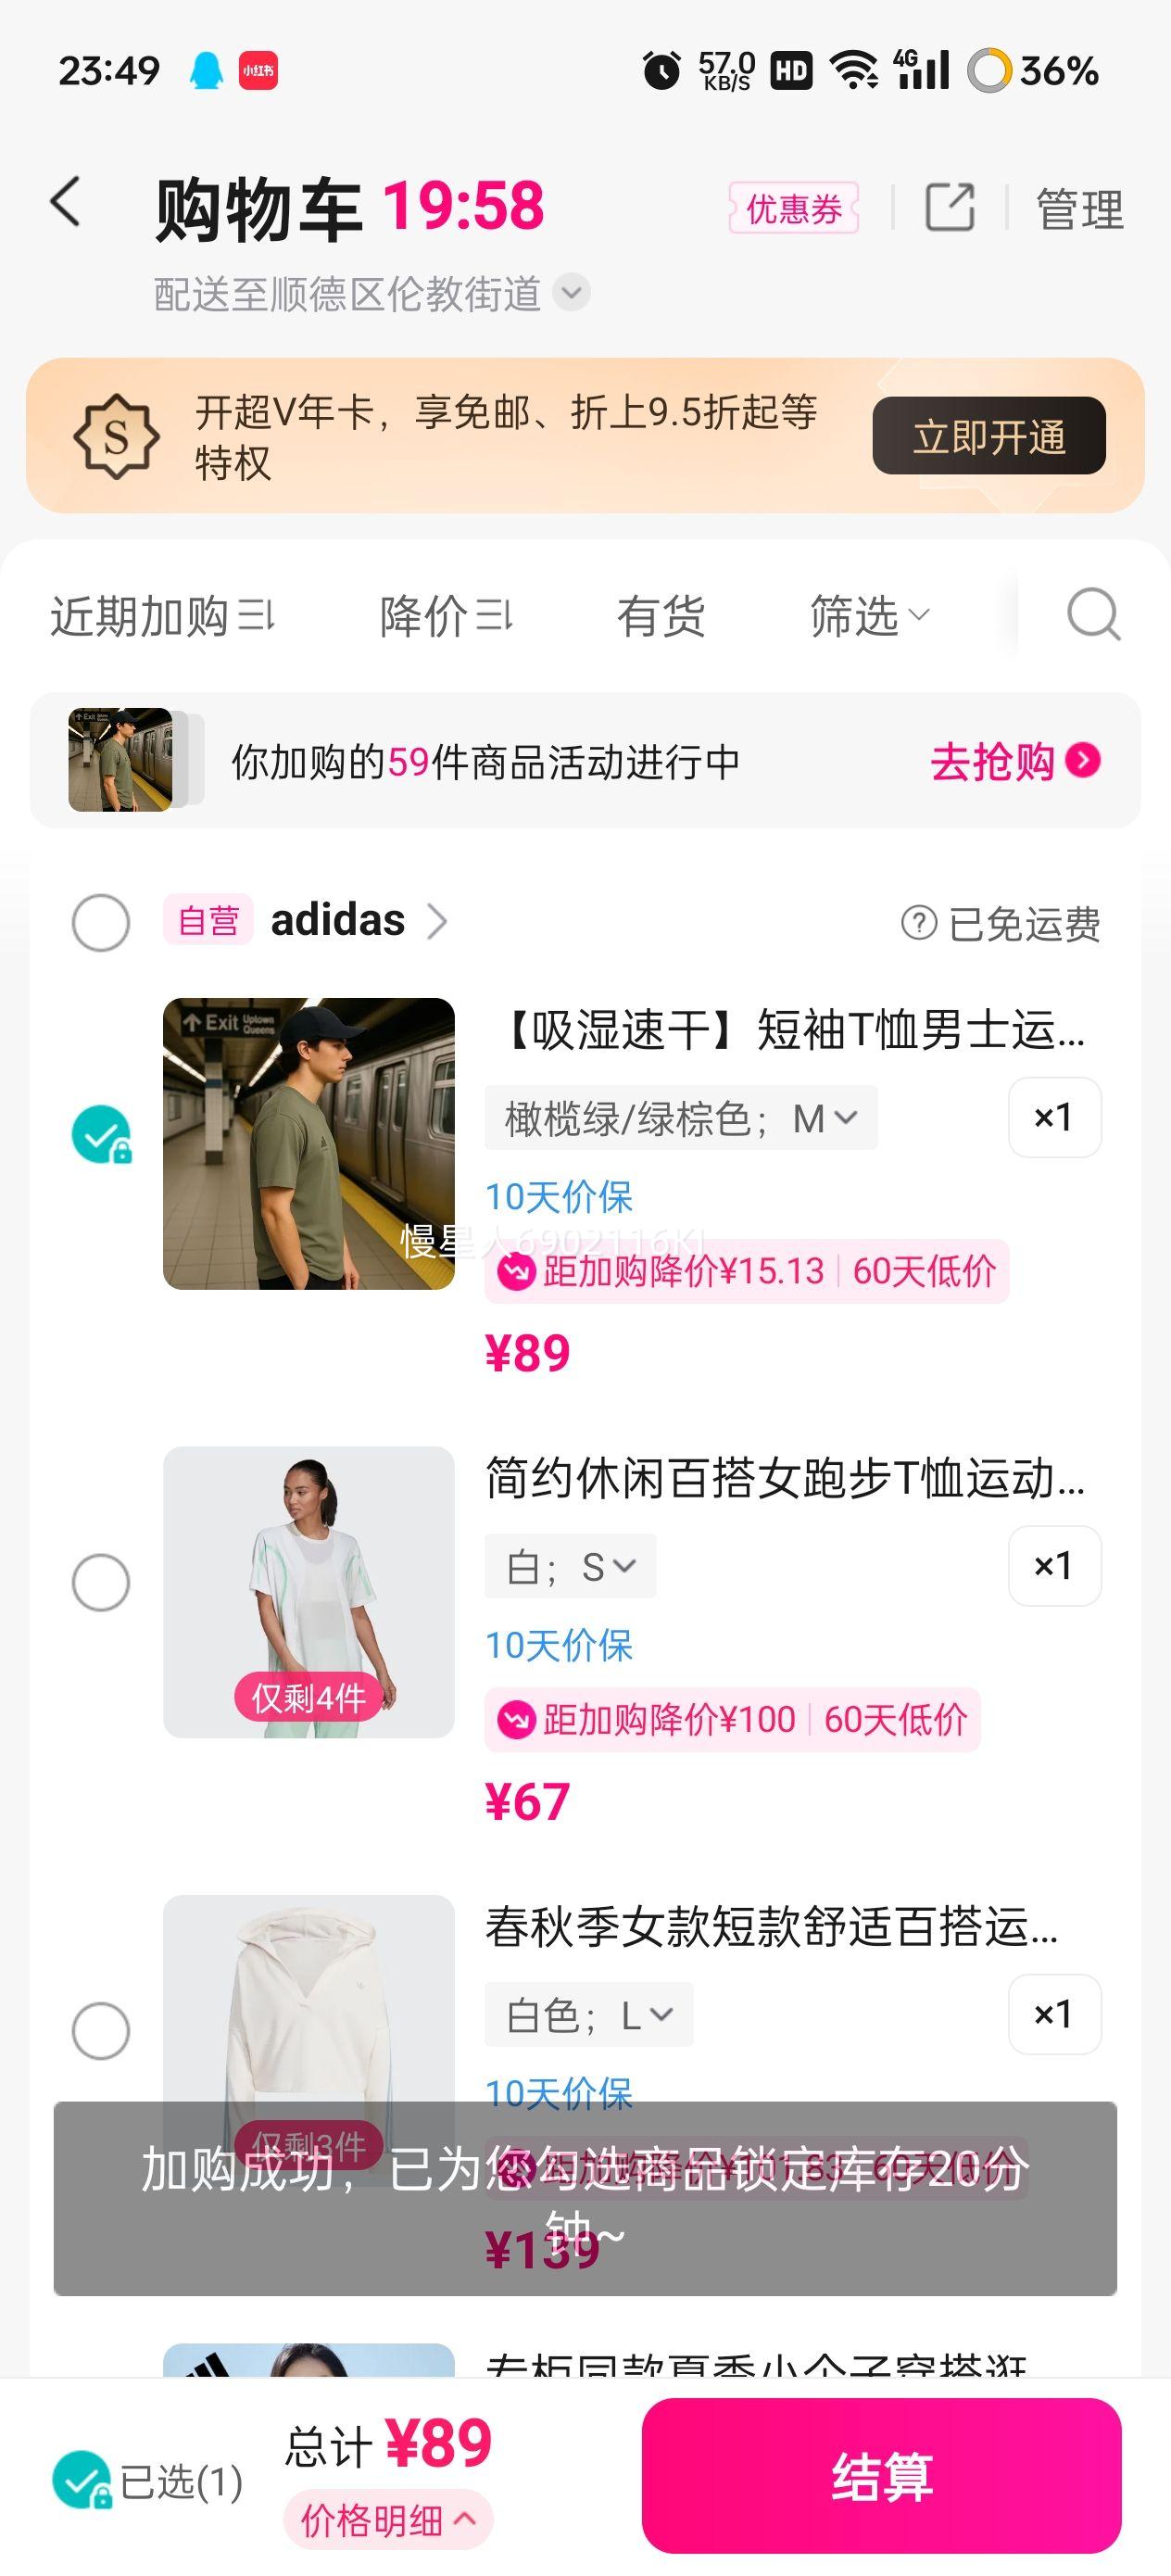Open the women's white T-shirt product thumbnail
Viewport: 1171px width, 2576px height.
[309, 1591]
